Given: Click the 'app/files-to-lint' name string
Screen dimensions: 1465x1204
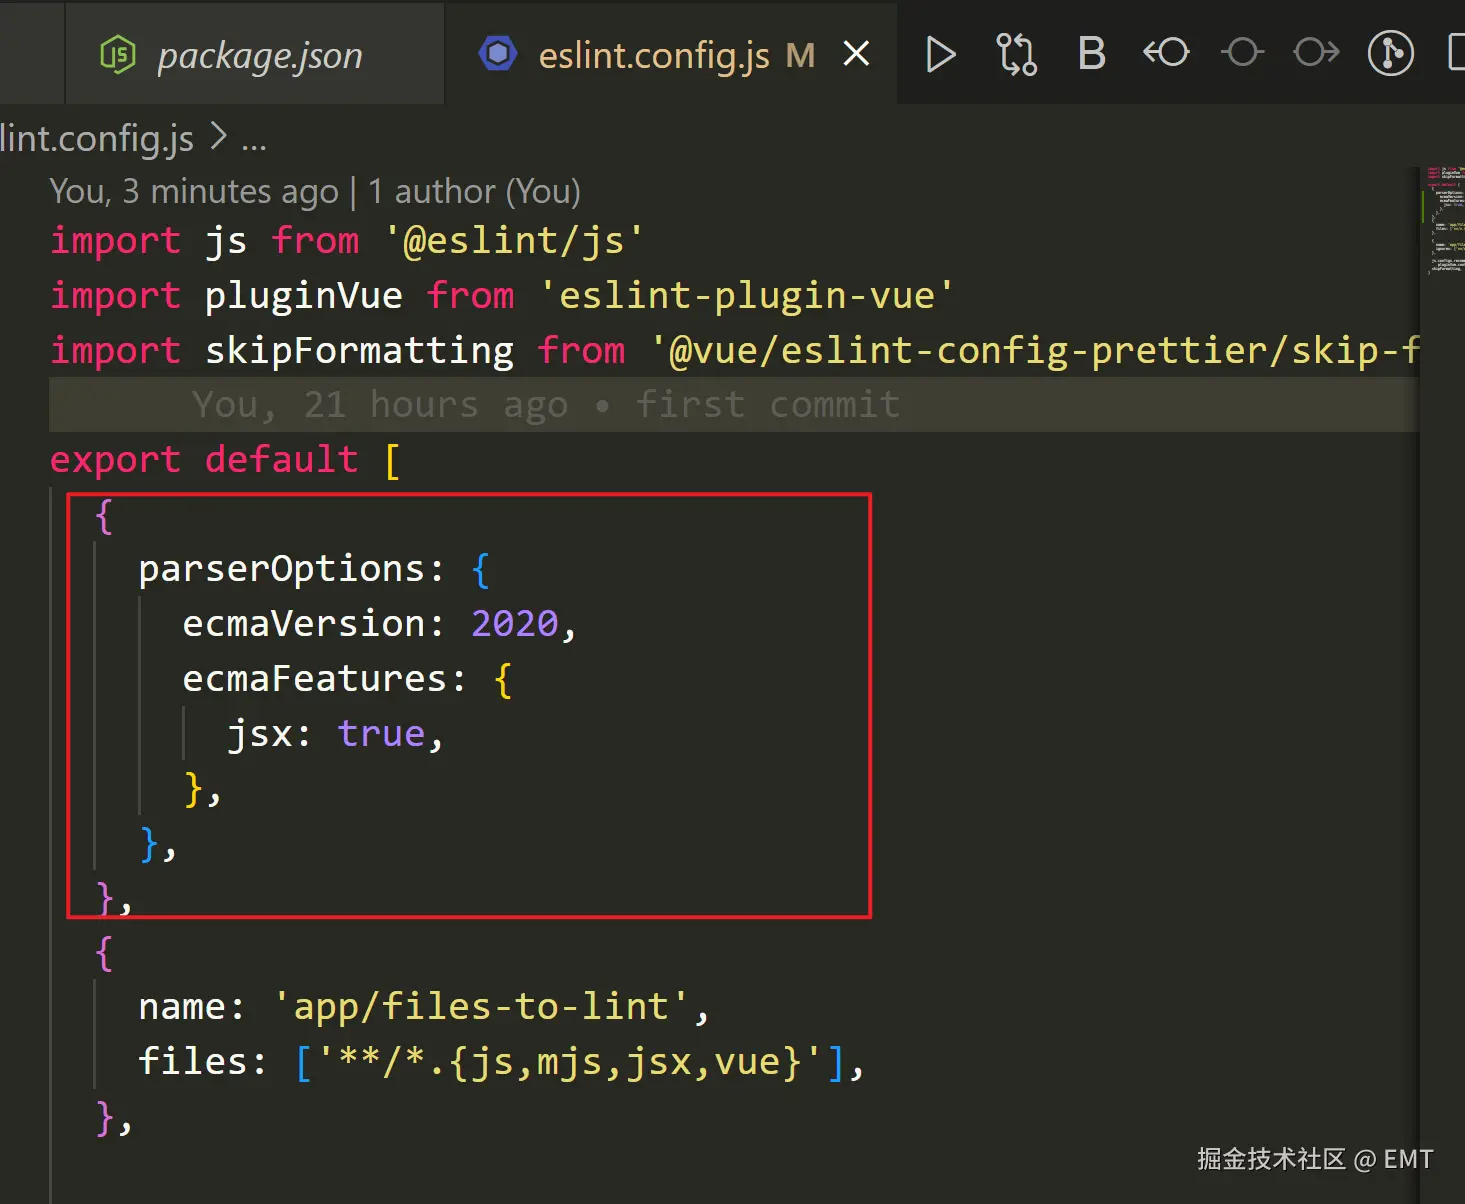Looking at the screenshot, I should (481, 1007).
